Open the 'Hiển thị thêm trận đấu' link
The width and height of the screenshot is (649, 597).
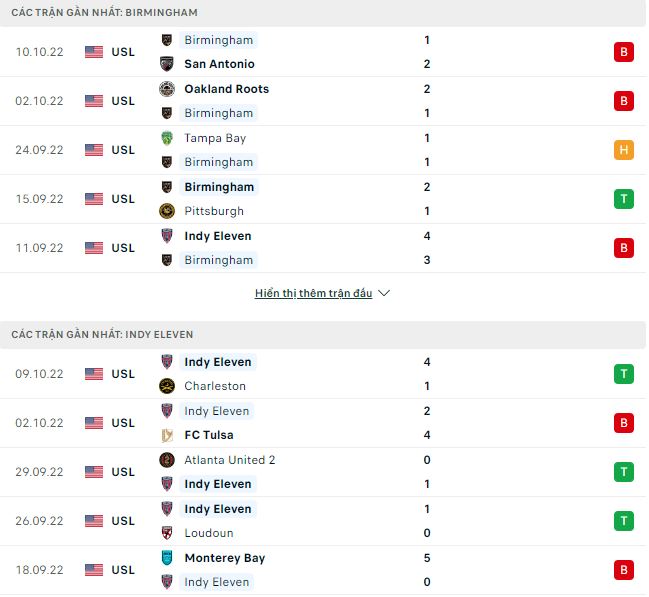point(313,293)
